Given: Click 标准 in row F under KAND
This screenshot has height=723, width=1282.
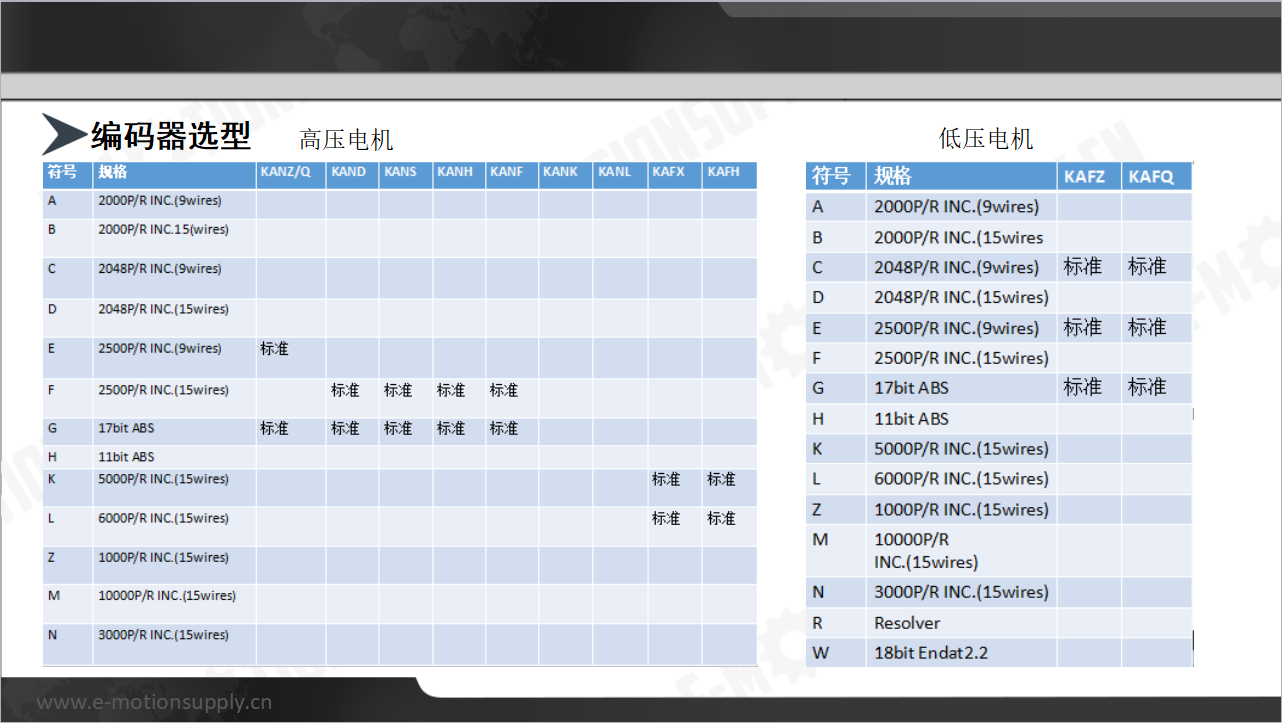Looking at the screenshot, I should click(346, 390).
